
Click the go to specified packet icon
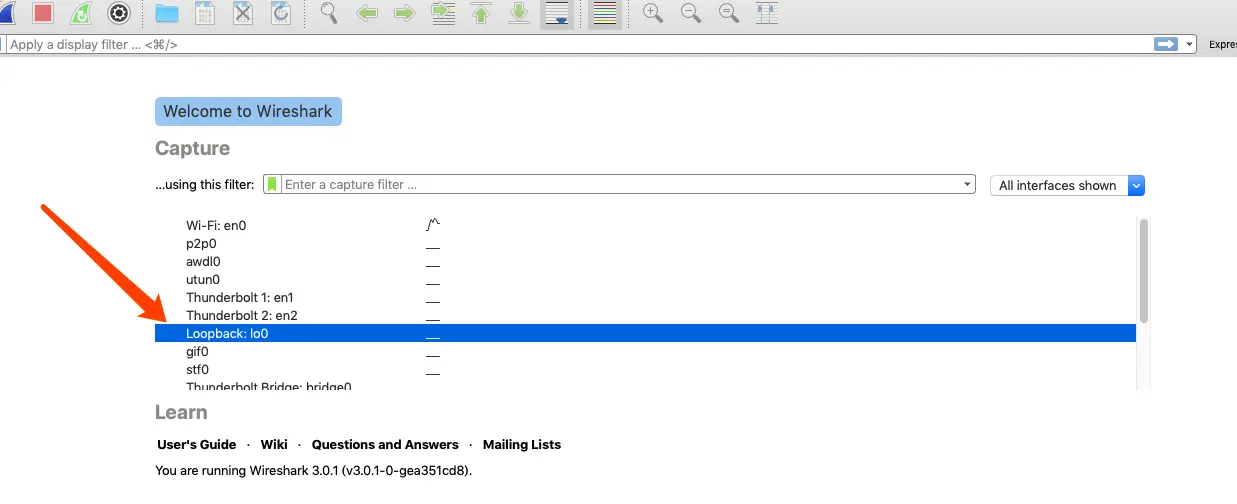click(443, 13)
